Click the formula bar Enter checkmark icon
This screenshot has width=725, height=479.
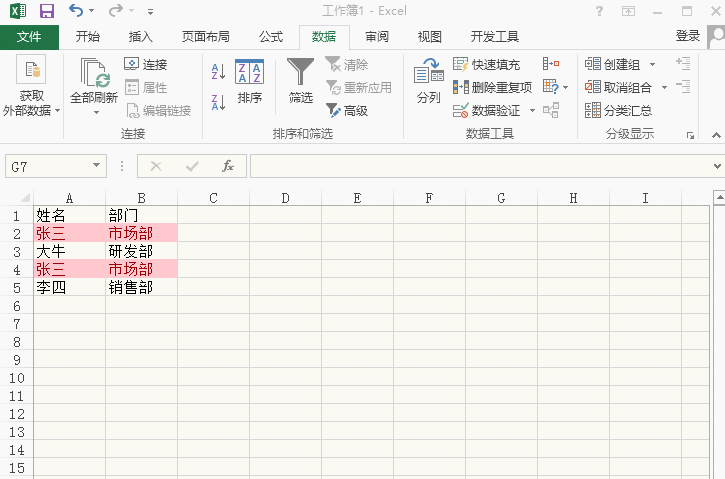(x=192, y=166)
